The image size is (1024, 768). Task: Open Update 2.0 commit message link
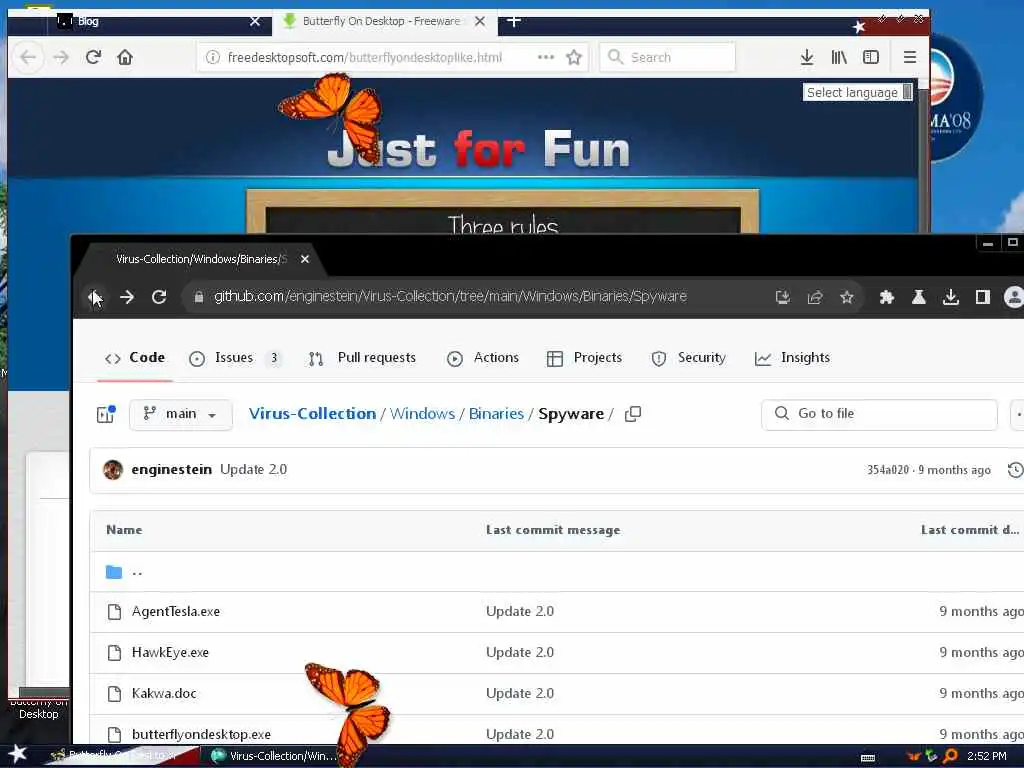(x=253, y=470)
